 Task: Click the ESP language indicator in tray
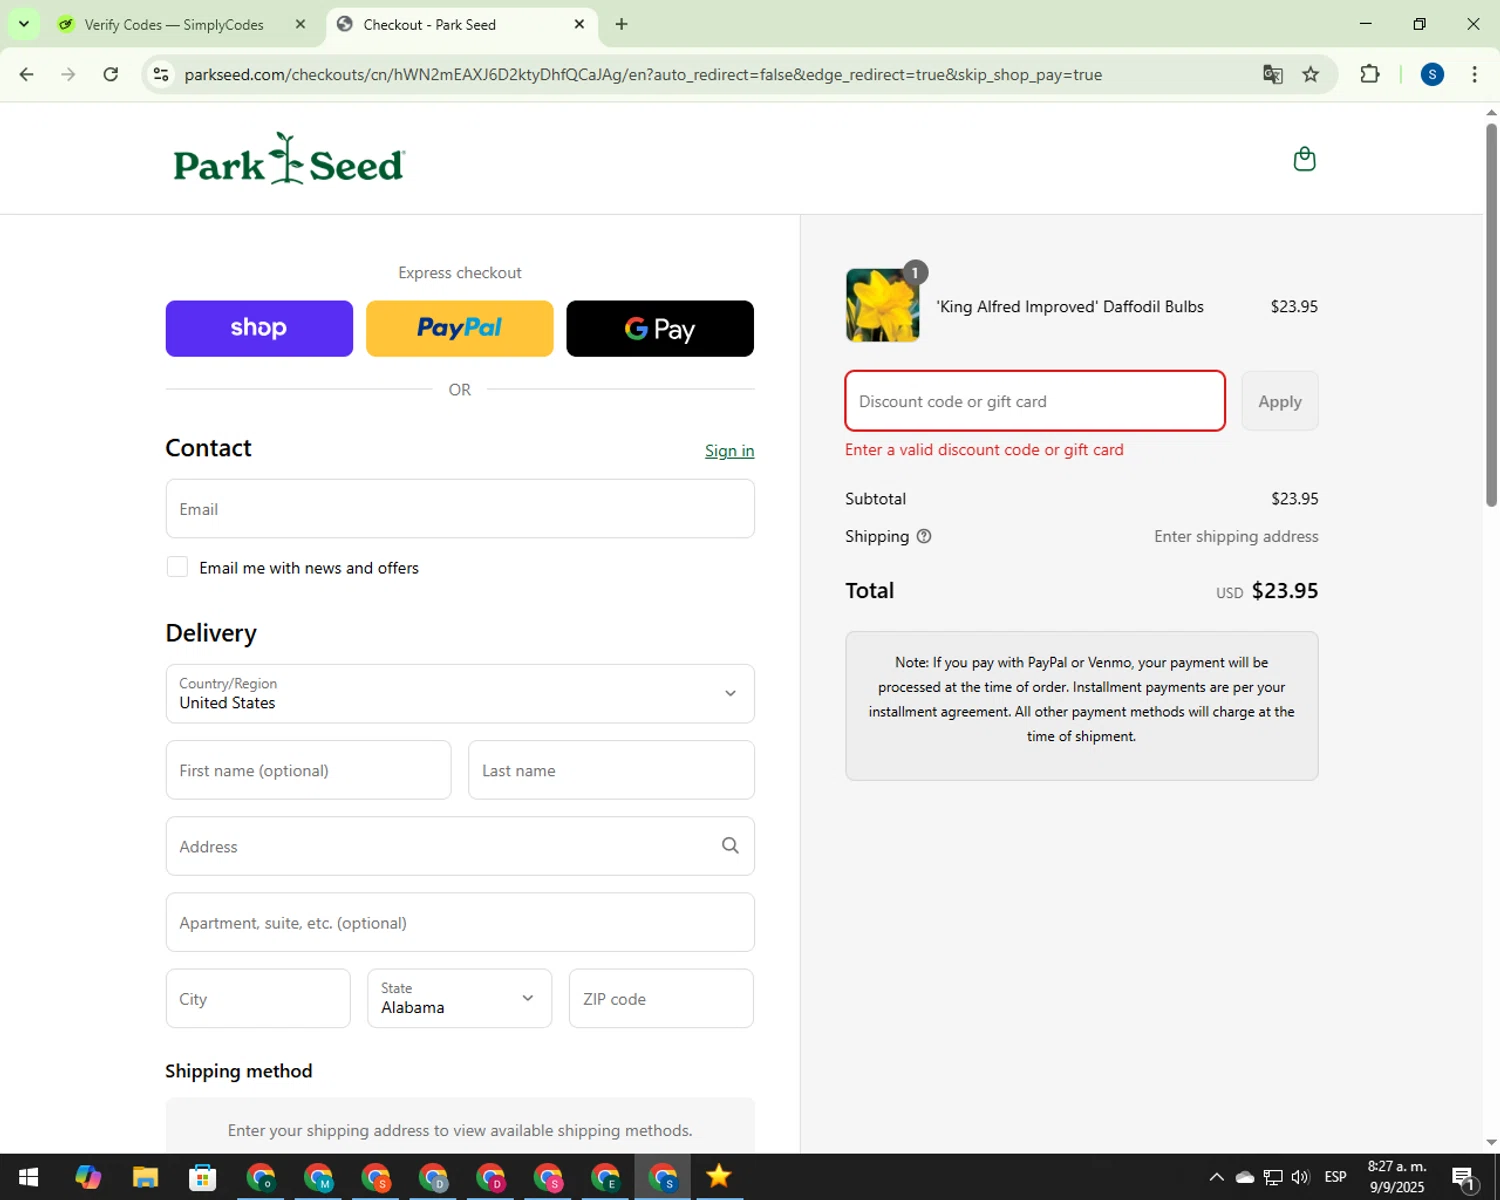tap(1335, 1177)
